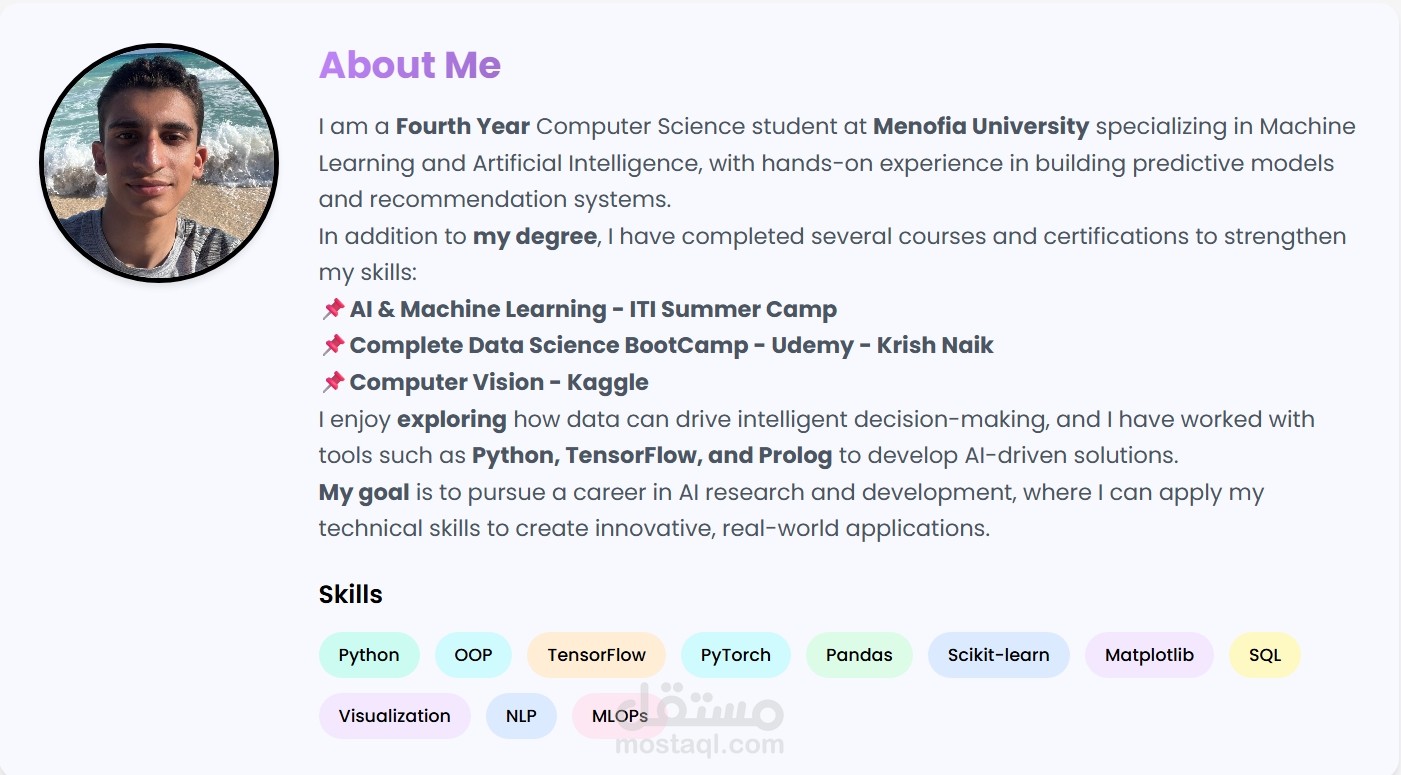Click the bold Menofia University text
Viewport: 1401px width, 775px height.
tap(980, 127)
